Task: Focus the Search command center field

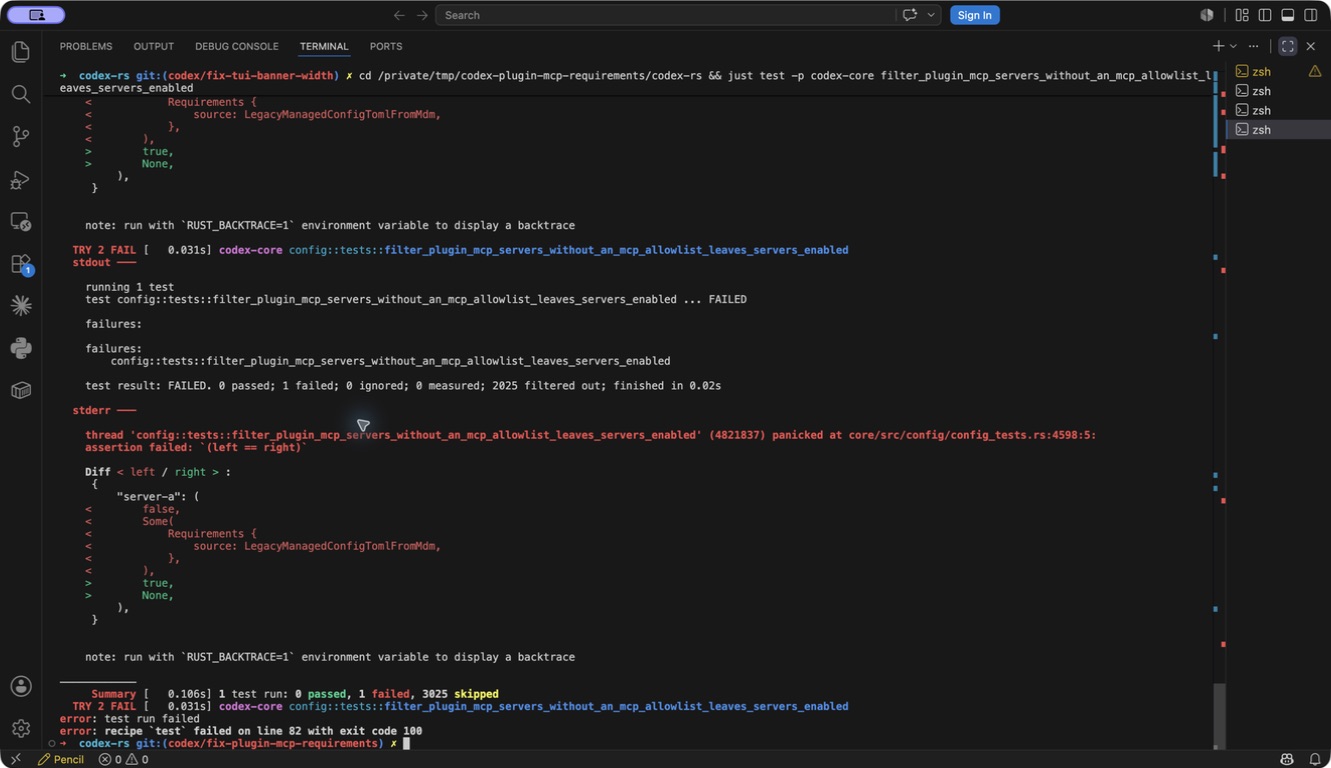Action: 665,15
